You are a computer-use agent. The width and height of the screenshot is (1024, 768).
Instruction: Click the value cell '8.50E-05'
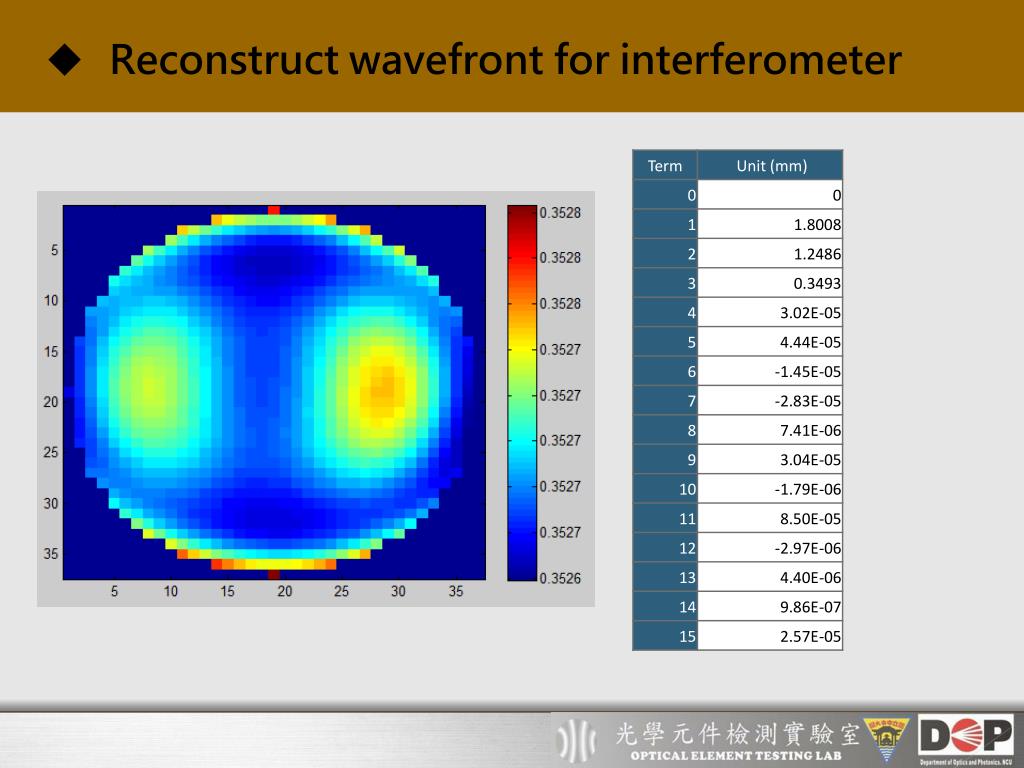click(x=771, y=518)
